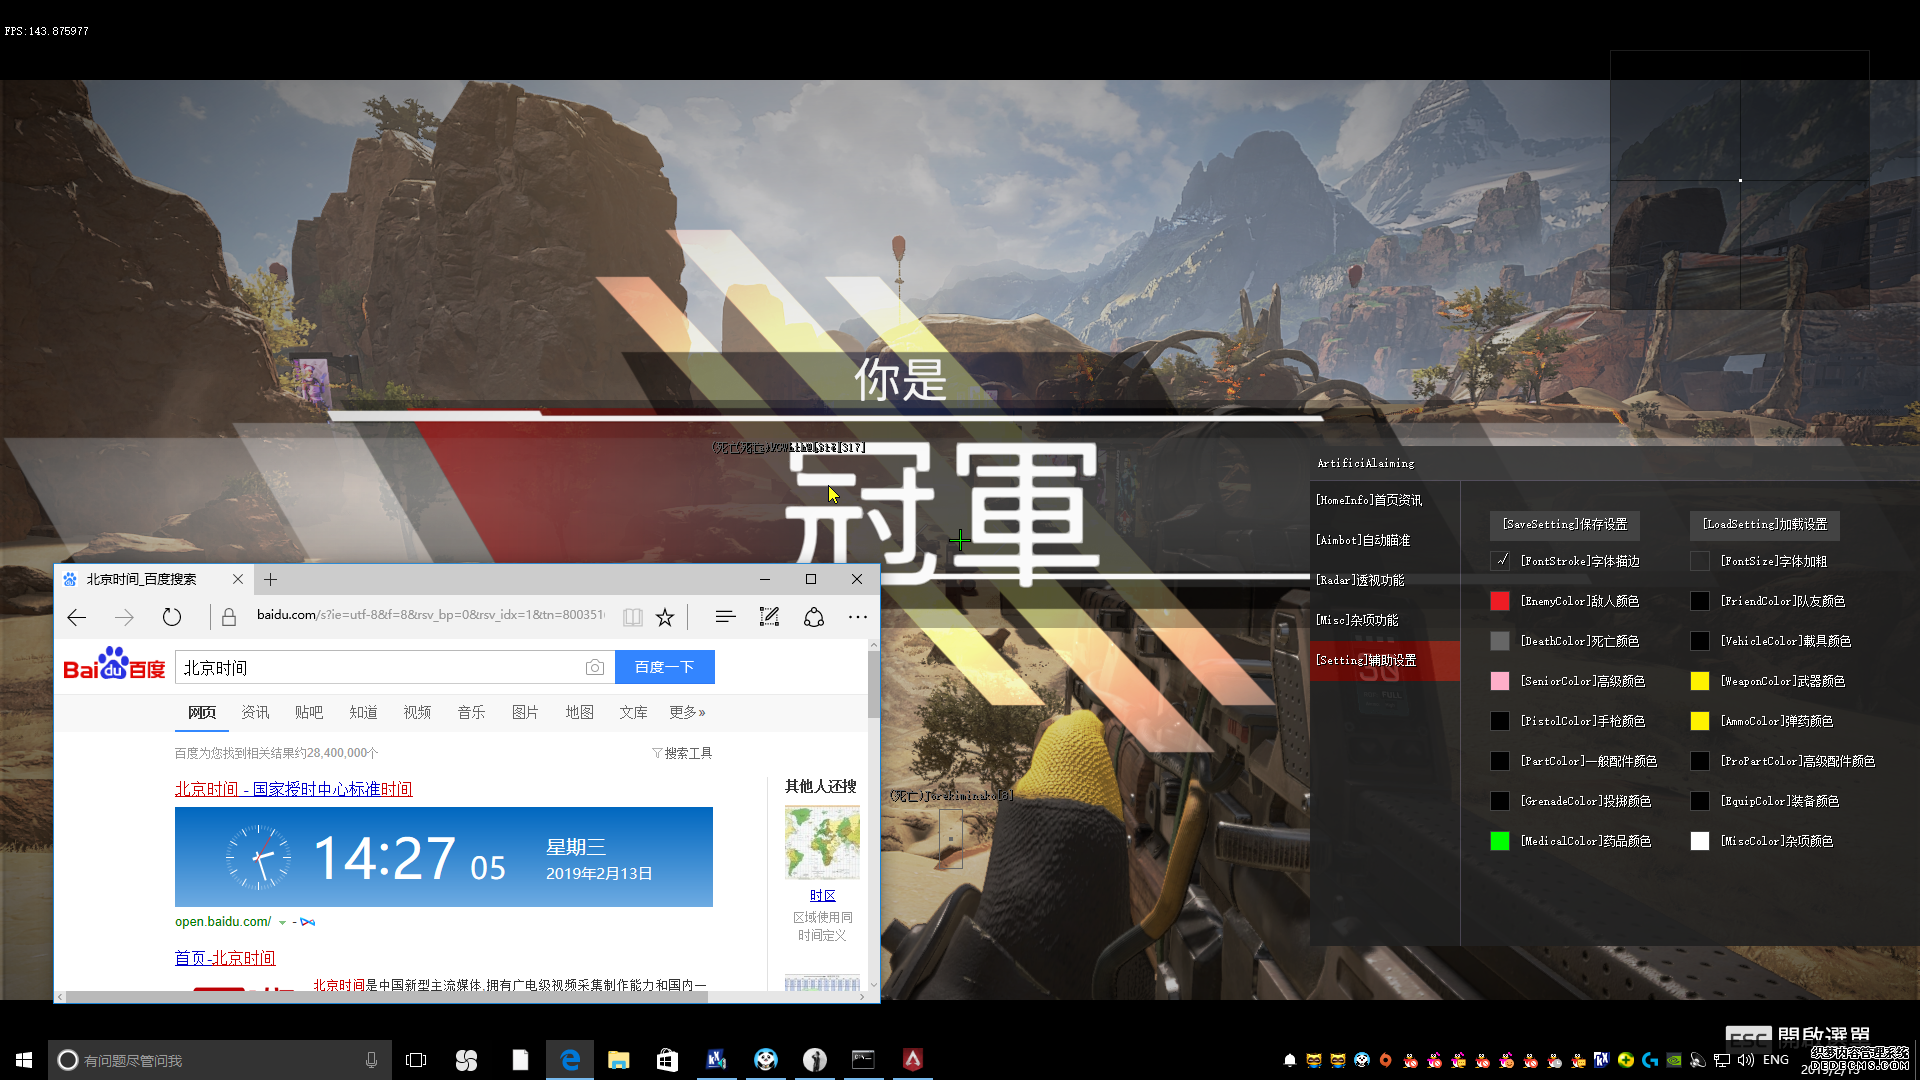Image resolution: width=1920 pixels, height=1080 pixels.
Task: Click the VehicleColor swatch
Action: tap(1700, 641)
